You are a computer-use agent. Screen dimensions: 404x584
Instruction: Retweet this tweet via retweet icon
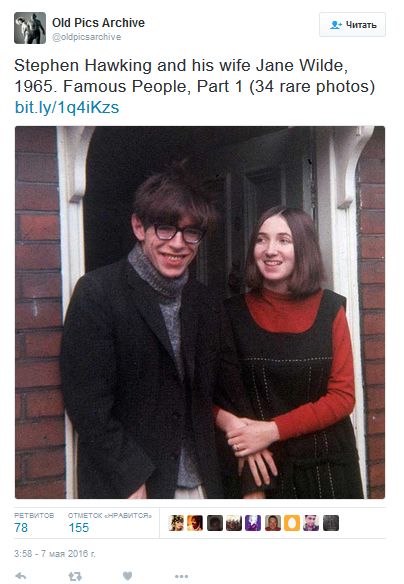point(75,576)
